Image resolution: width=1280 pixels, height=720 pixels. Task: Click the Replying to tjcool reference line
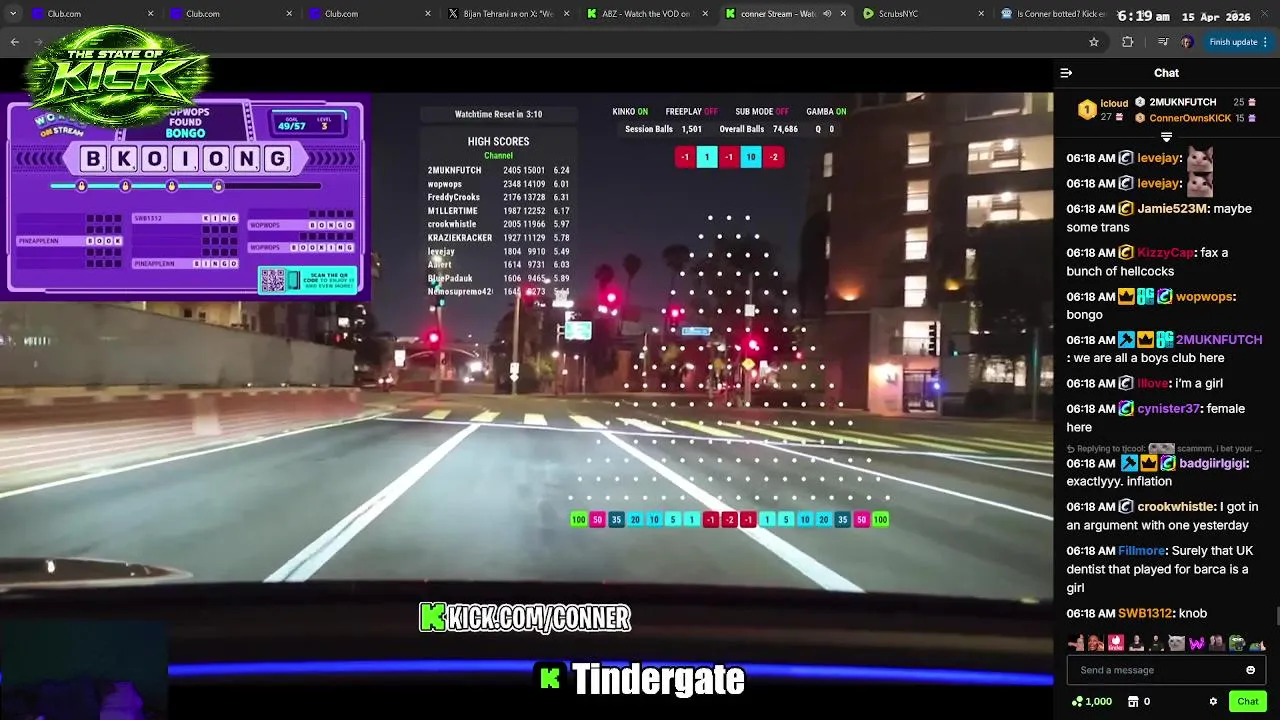(x=1166, y=449)
